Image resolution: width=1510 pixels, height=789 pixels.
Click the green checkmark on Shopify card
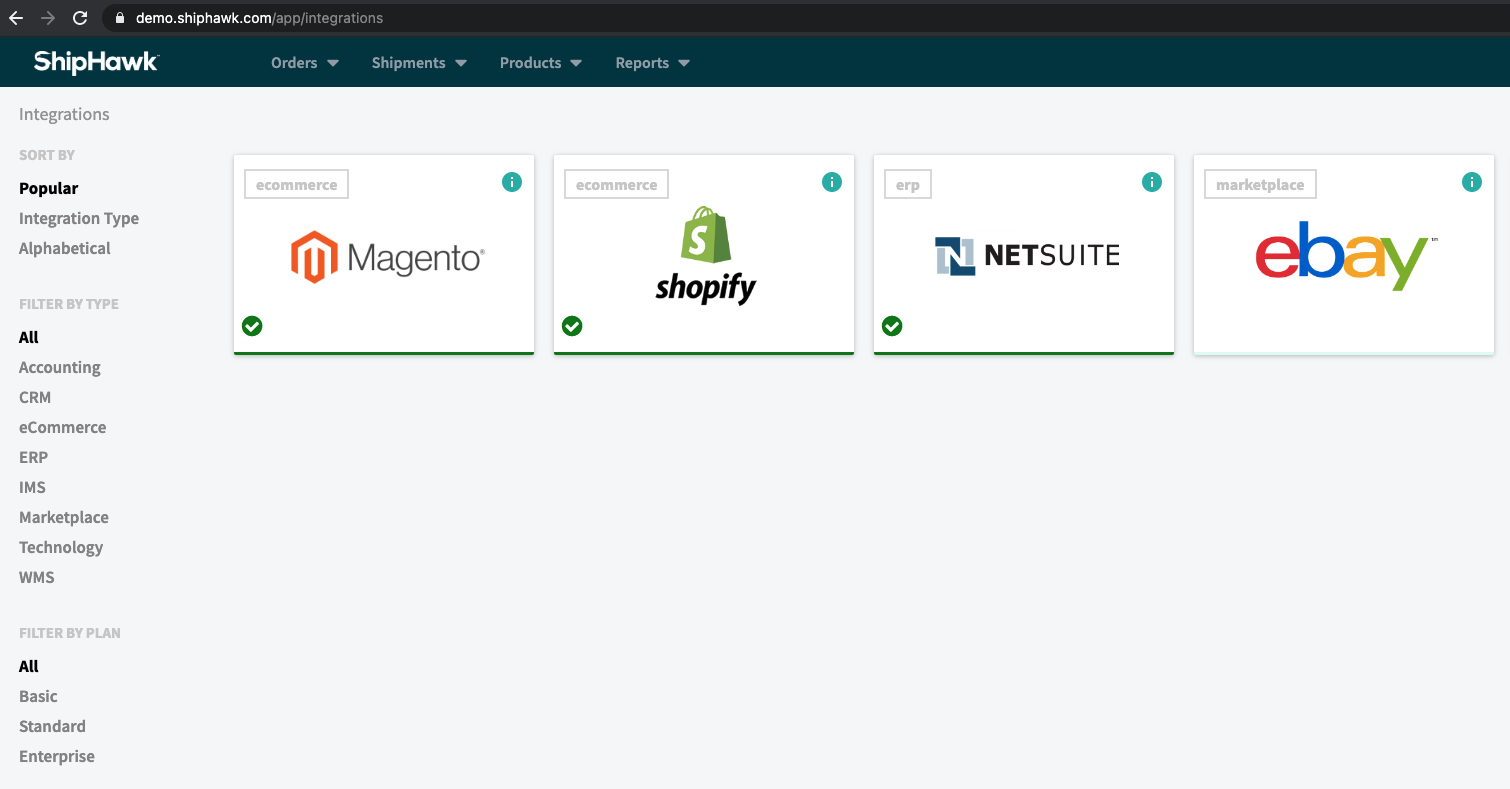coord(572,326)
